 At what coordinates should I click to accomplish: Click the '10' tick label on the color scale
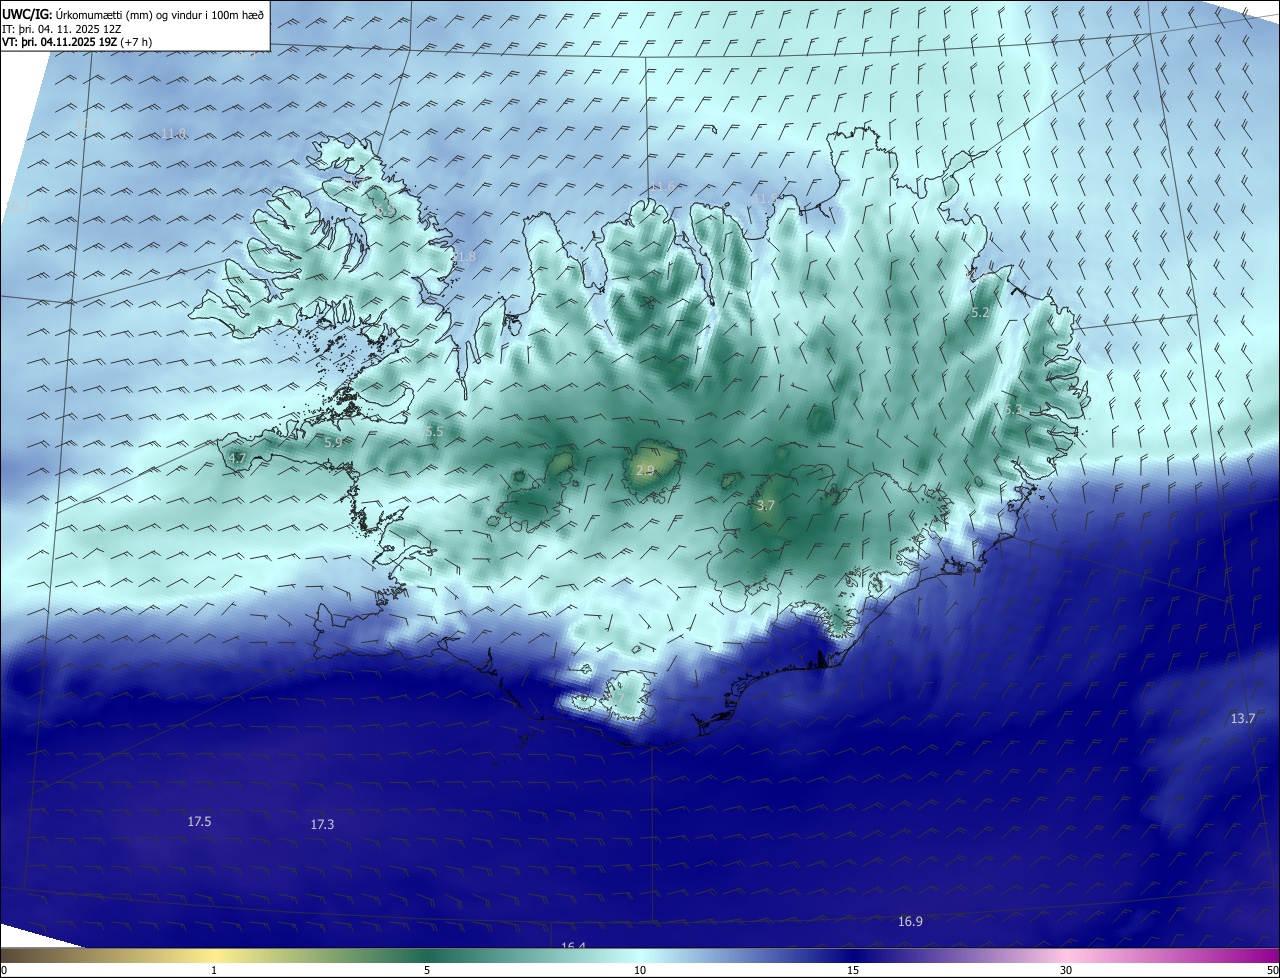click(x=640, y=970)
